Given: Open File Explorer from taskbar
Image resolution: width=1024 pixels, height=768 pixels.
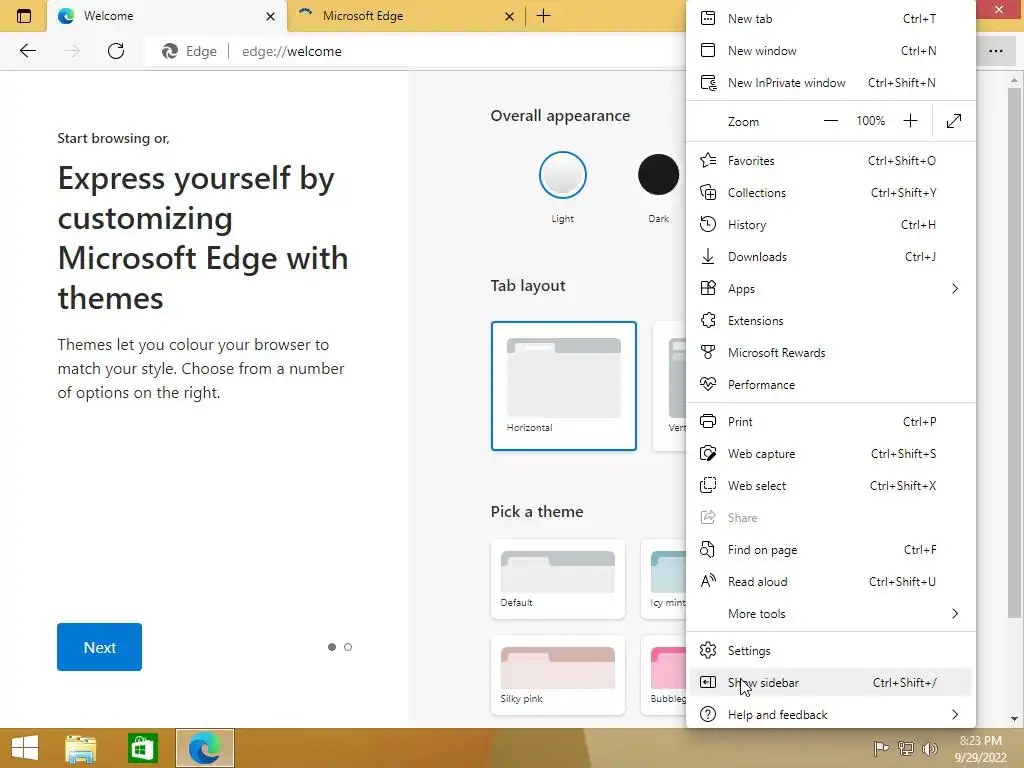Looking at the screenshot, I should click(x=81, y=748).
